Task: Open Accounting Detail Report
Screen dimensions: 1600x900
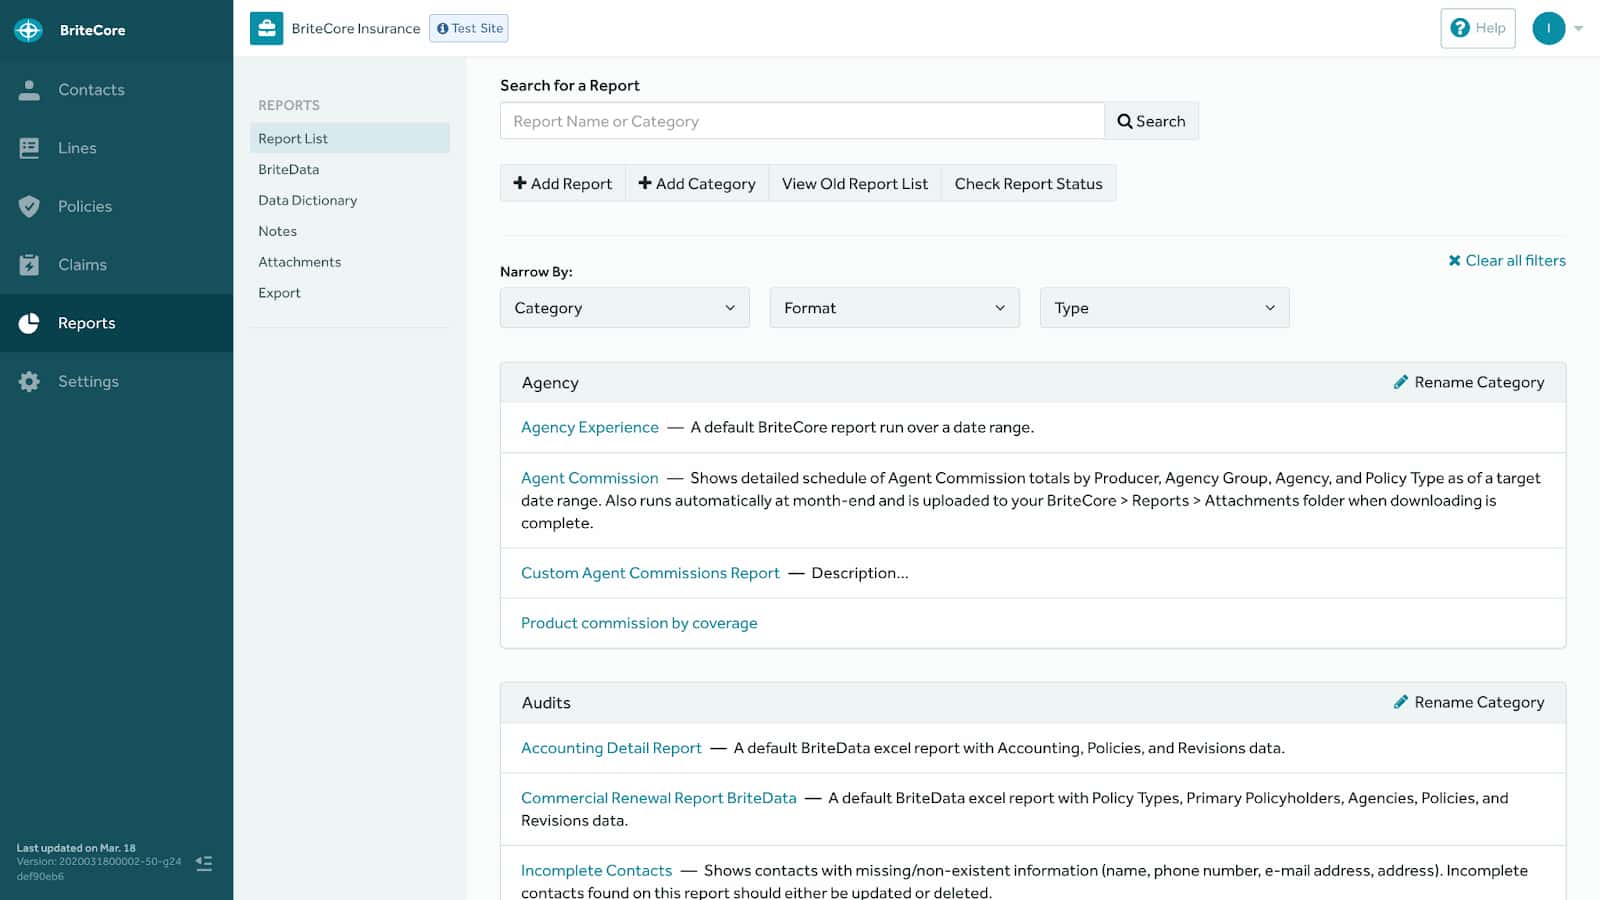Action: [x=611, y=748]
